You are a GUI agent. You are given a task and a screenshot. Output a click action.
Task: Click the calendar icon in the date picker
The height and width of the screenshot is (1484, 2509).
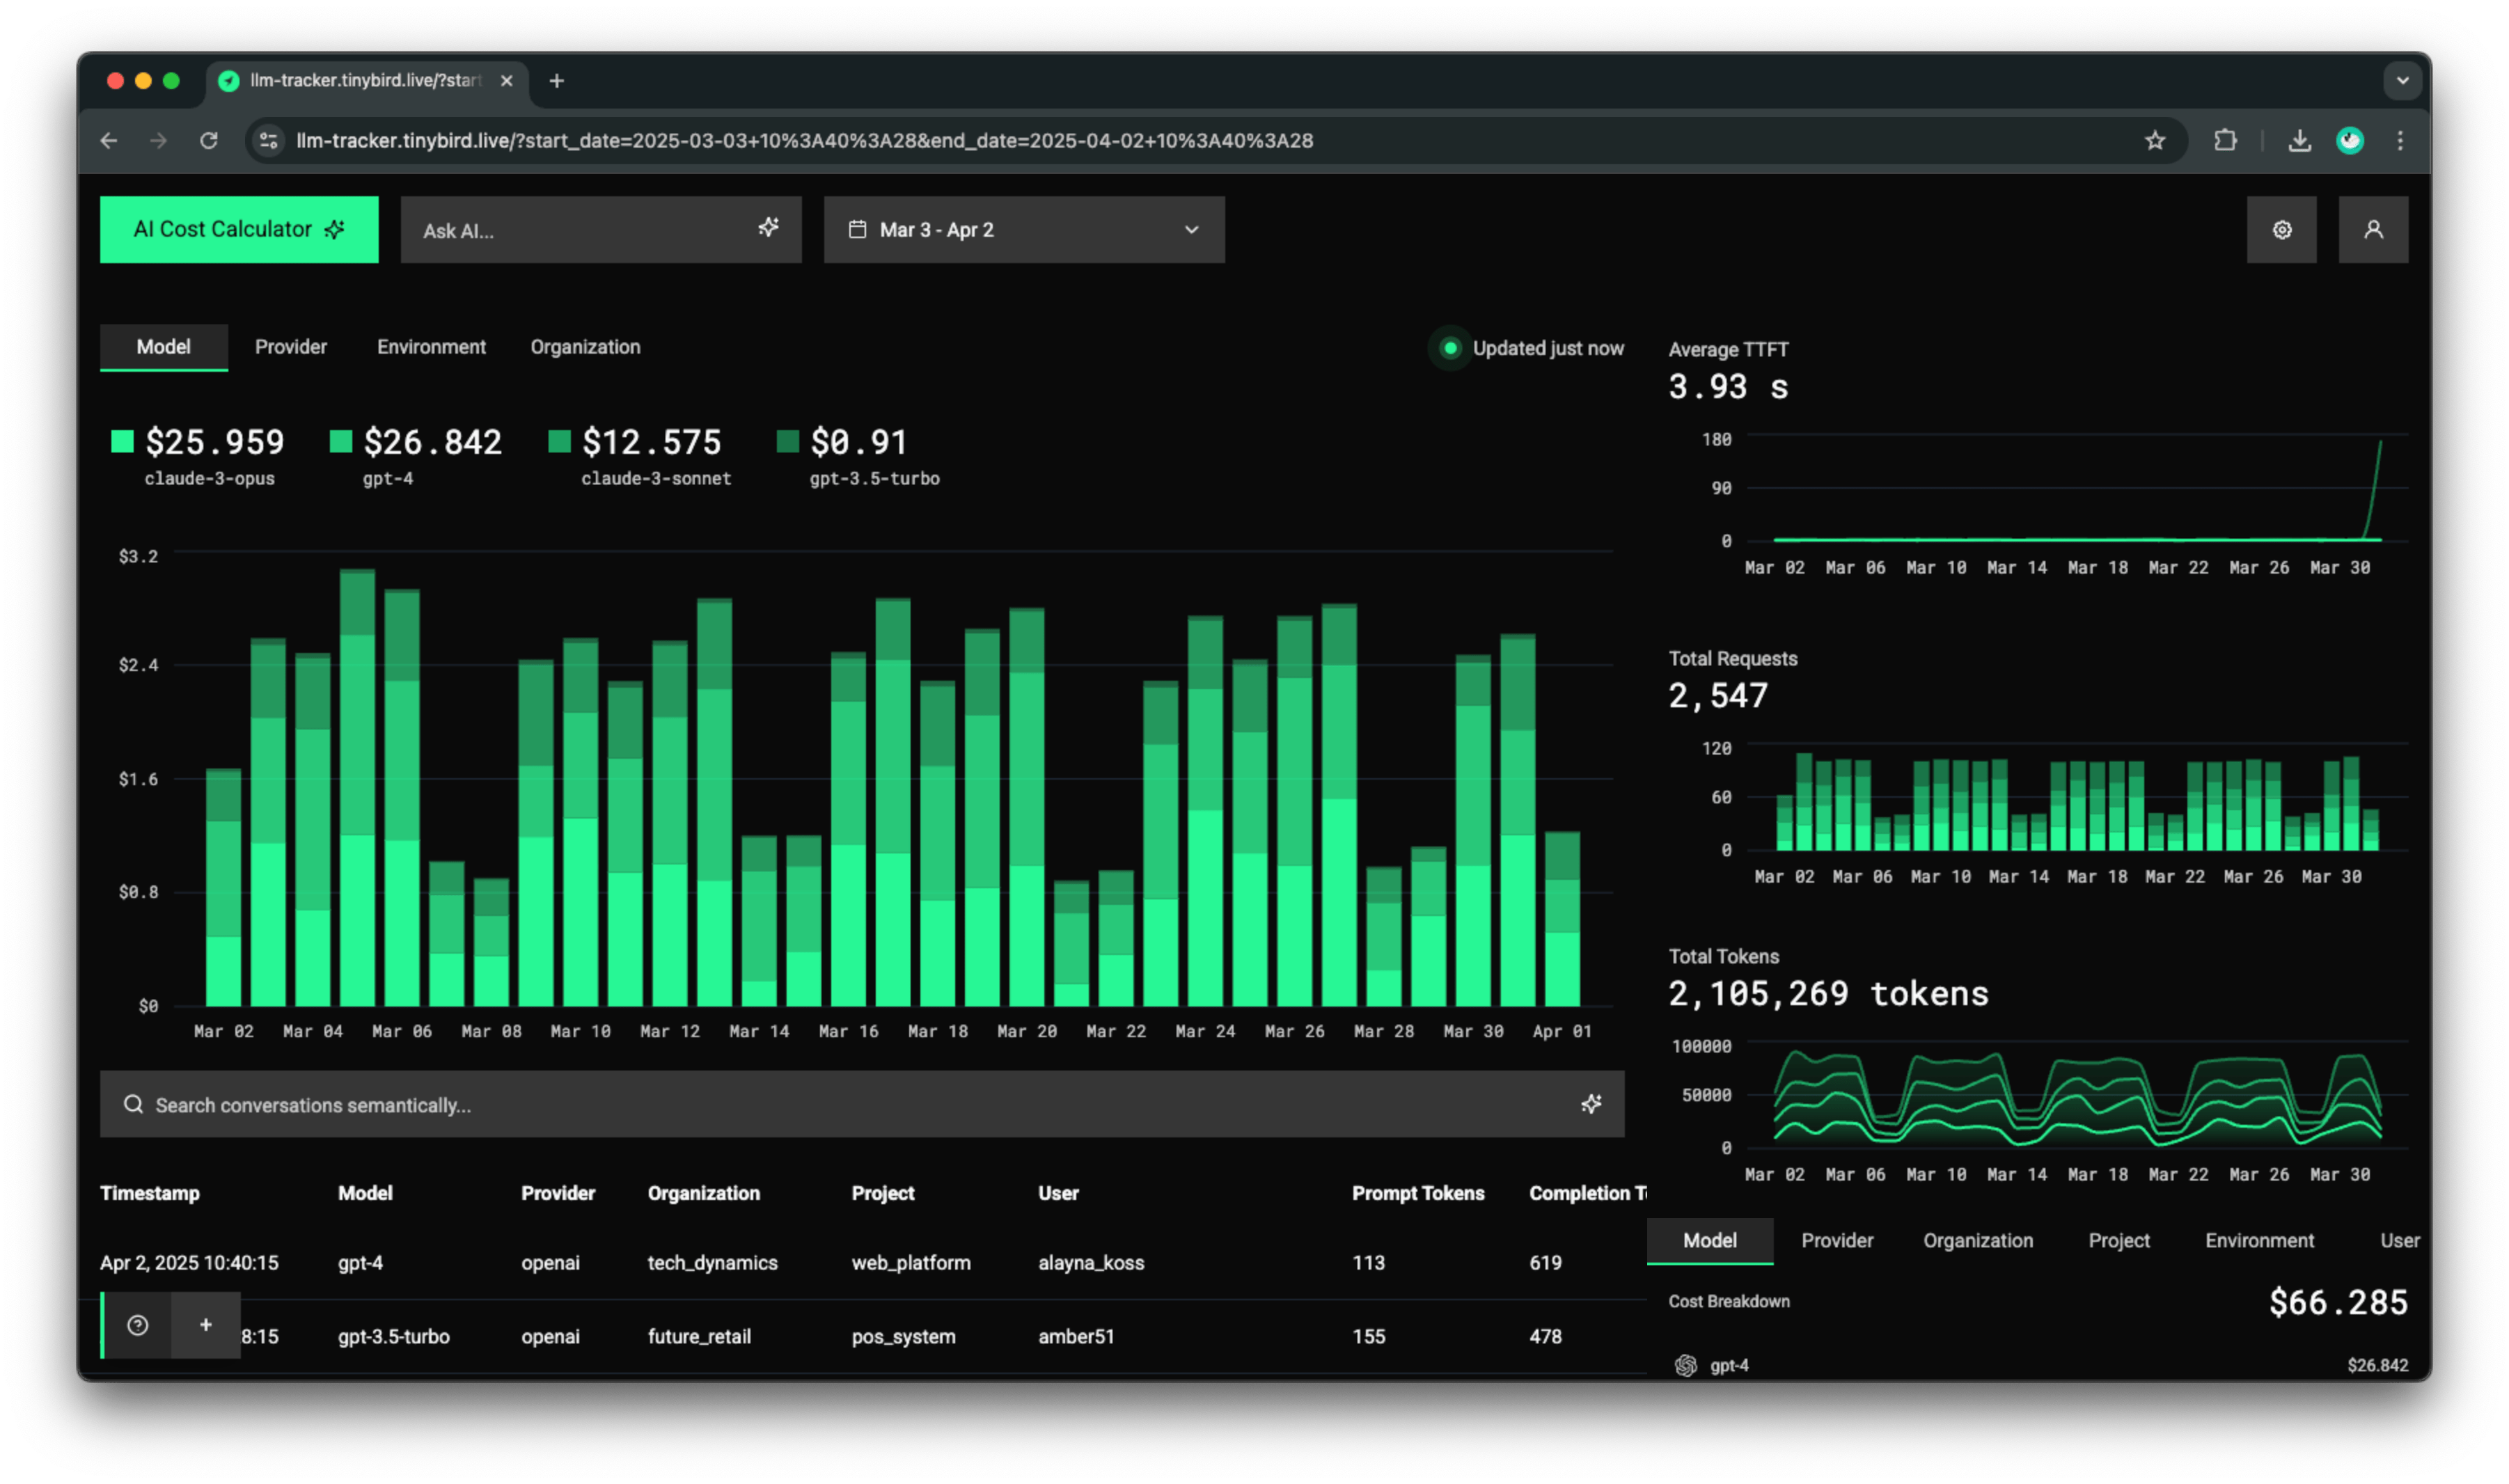(857, 228)
